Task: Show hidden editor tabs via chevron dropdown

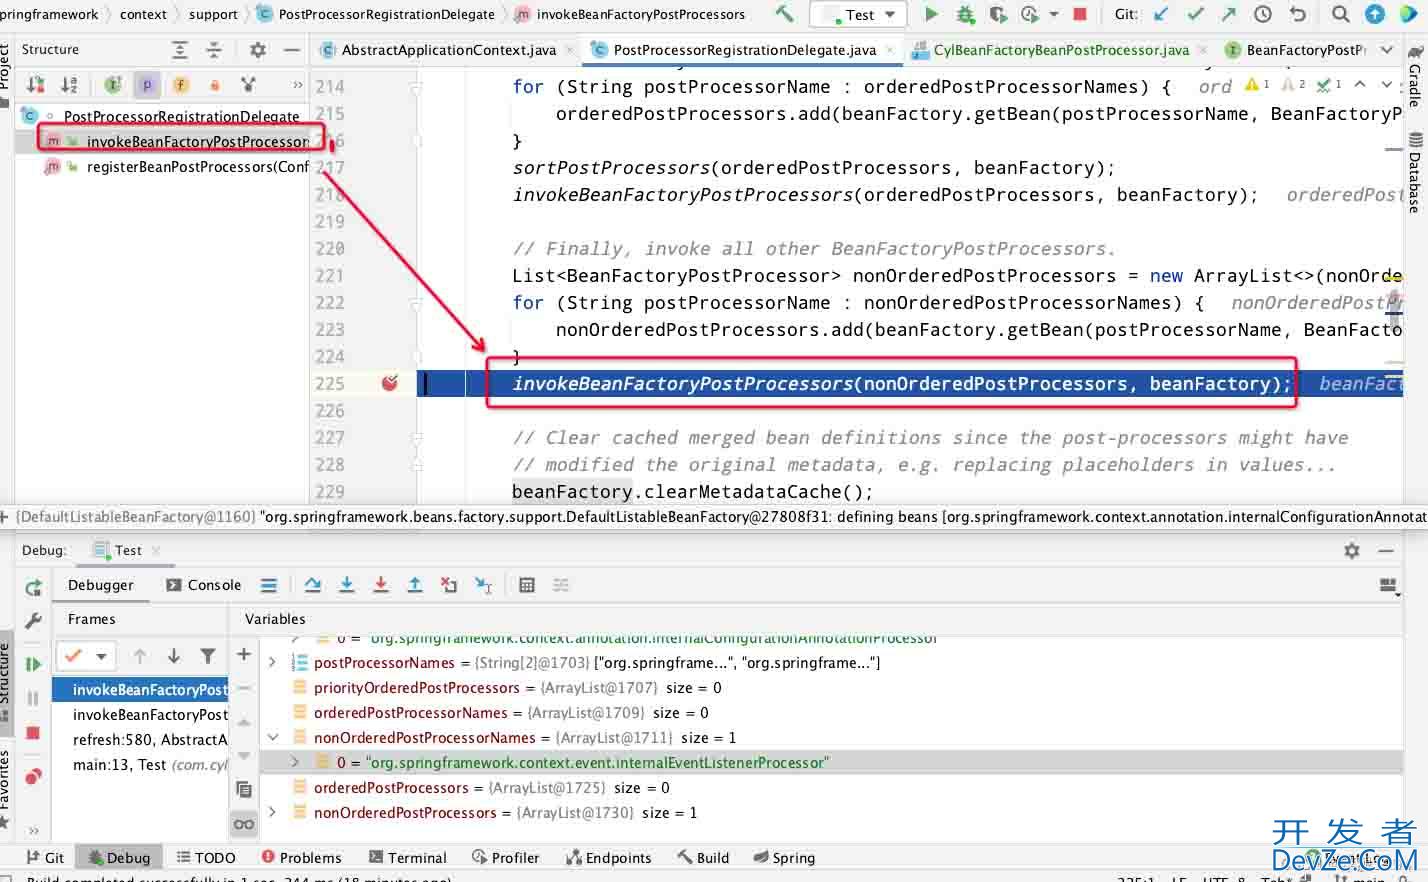Action: coord(1386,49)
